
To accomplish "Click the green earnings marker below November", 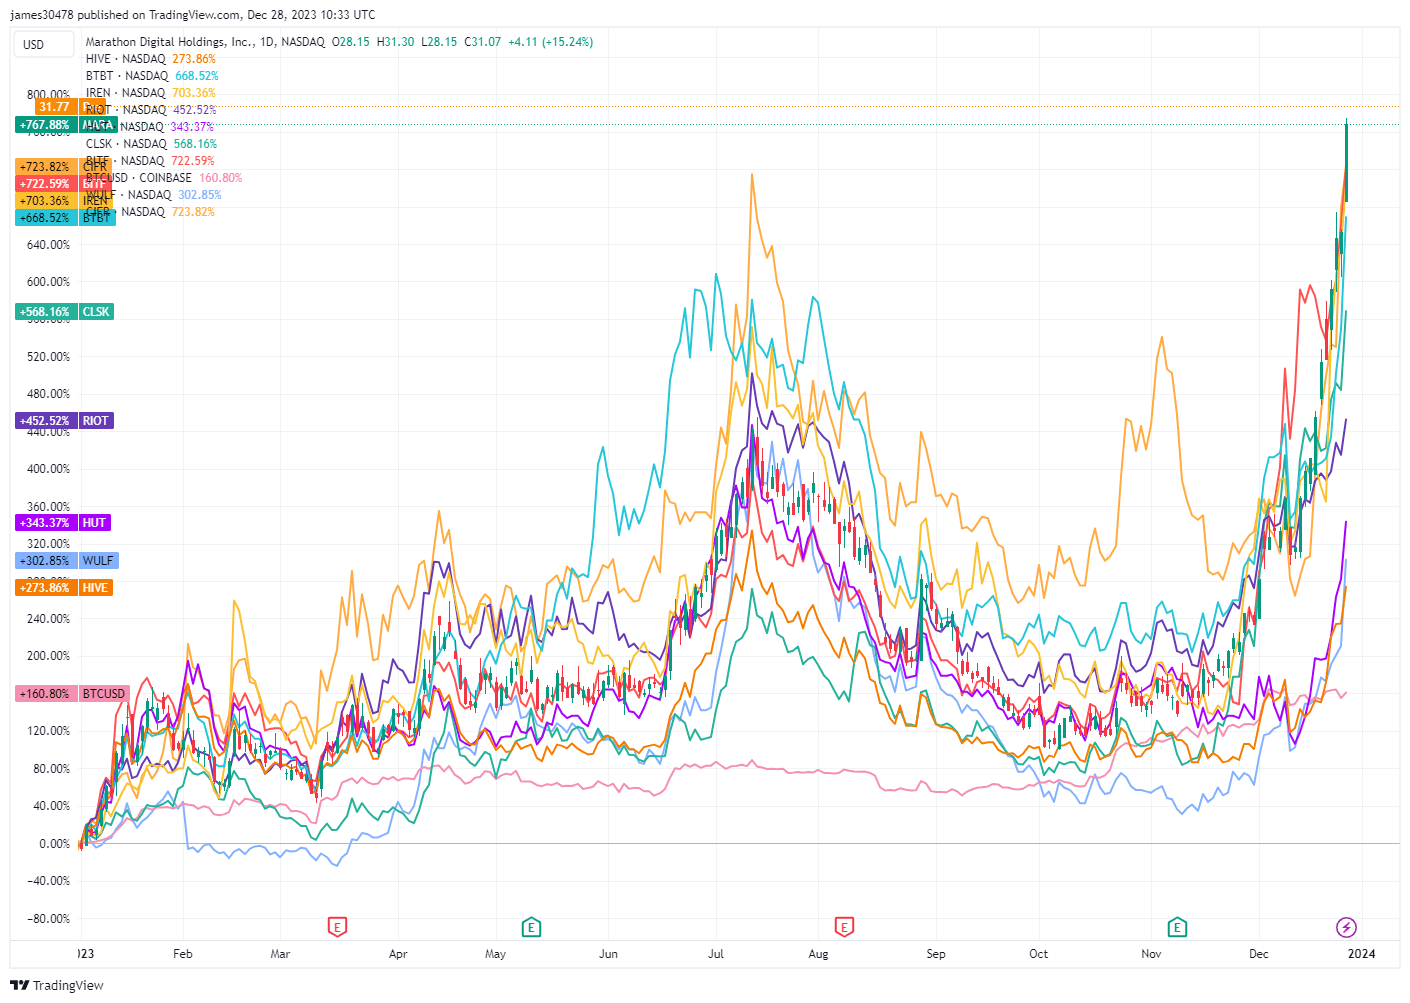I will 1177,927.
